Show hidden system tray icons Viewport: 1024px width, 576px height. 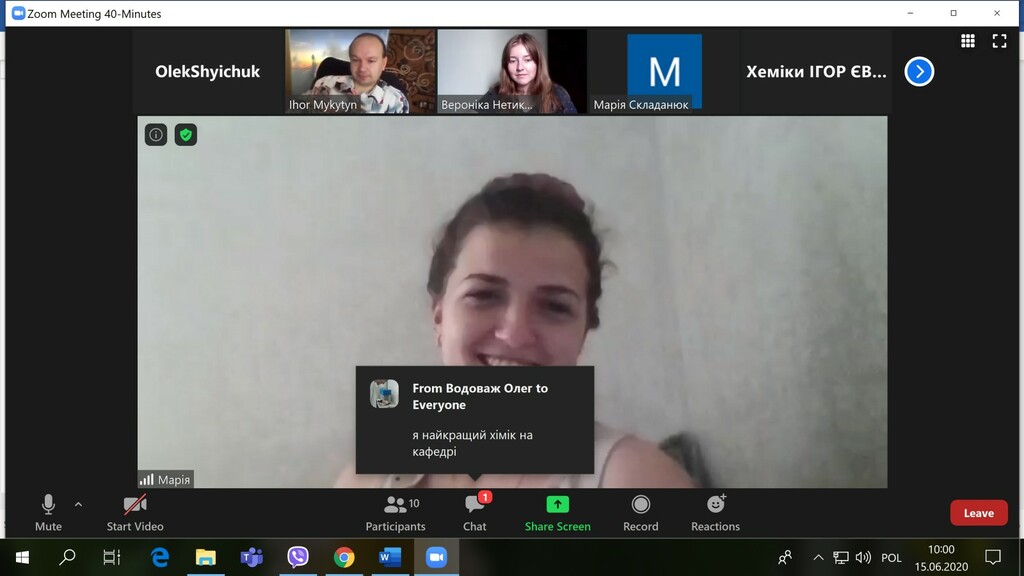(x=818, y=558)
